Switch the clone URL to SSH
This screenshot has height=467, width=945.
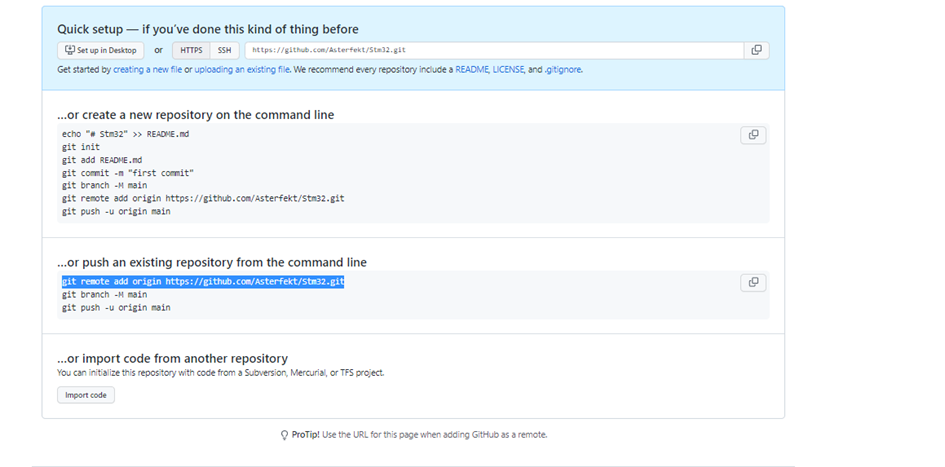tap(225, 50)
